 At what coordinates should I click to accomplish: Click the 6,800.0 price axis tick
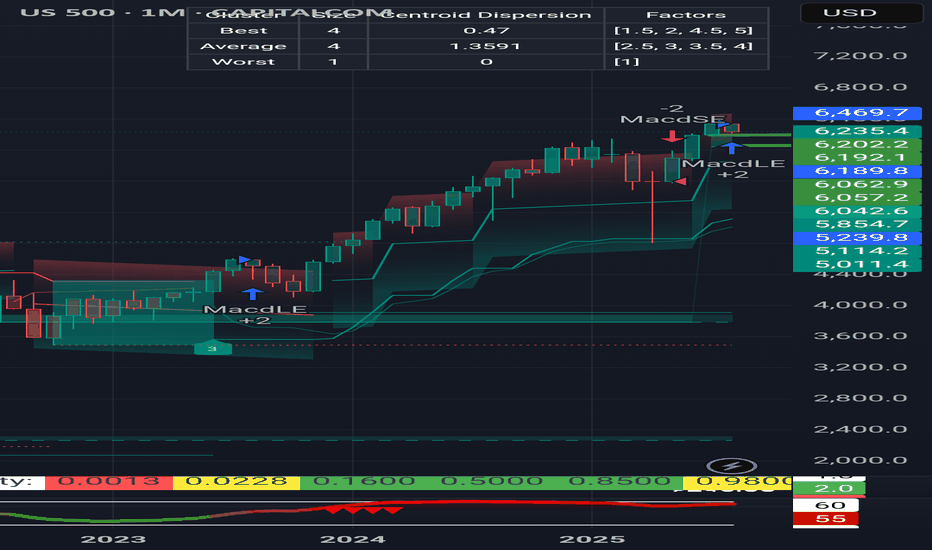(x=860, y=87)
